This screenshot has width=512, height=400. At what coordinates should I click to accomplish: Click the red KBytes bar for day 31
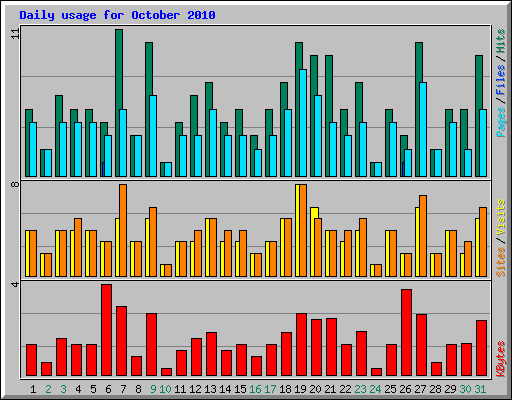click(481, 348)
